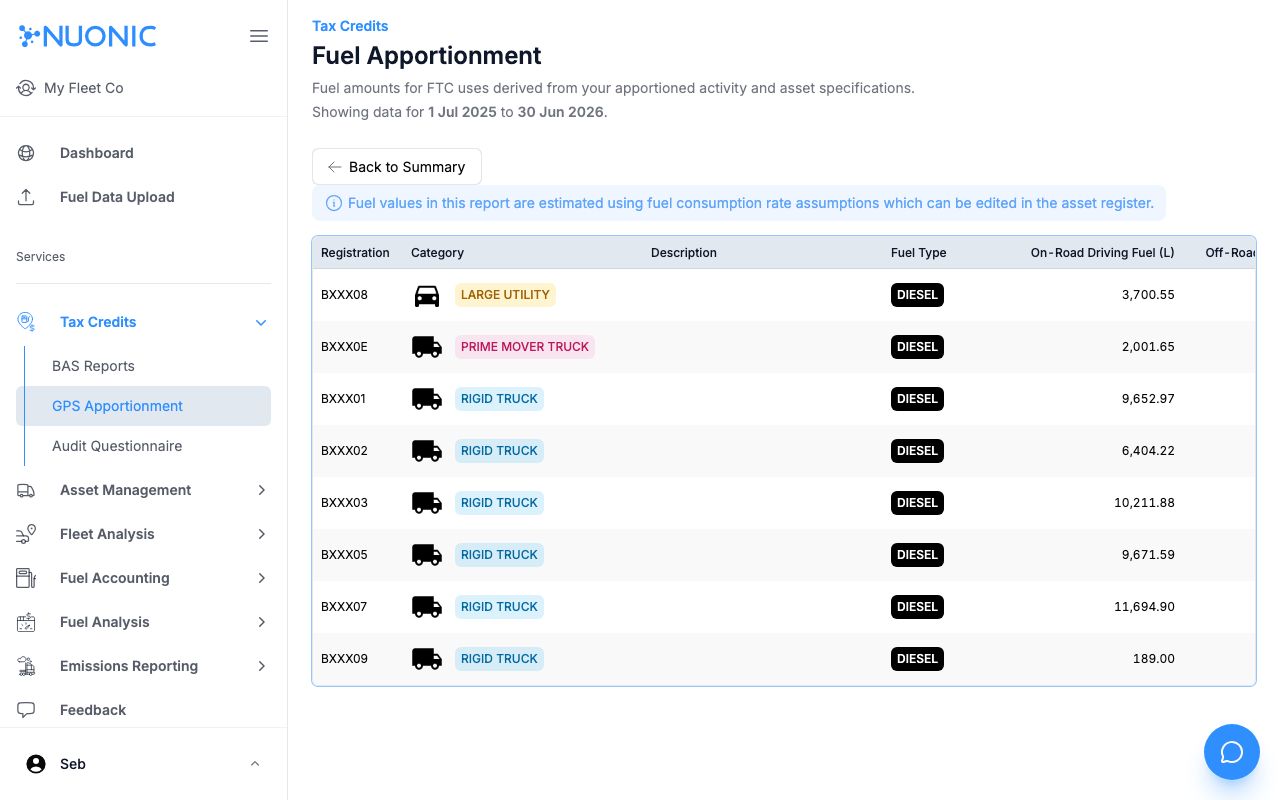1280x800 pixels.
Task: Open the Seb user menu chevron
Action: click(x=255, y=764)
